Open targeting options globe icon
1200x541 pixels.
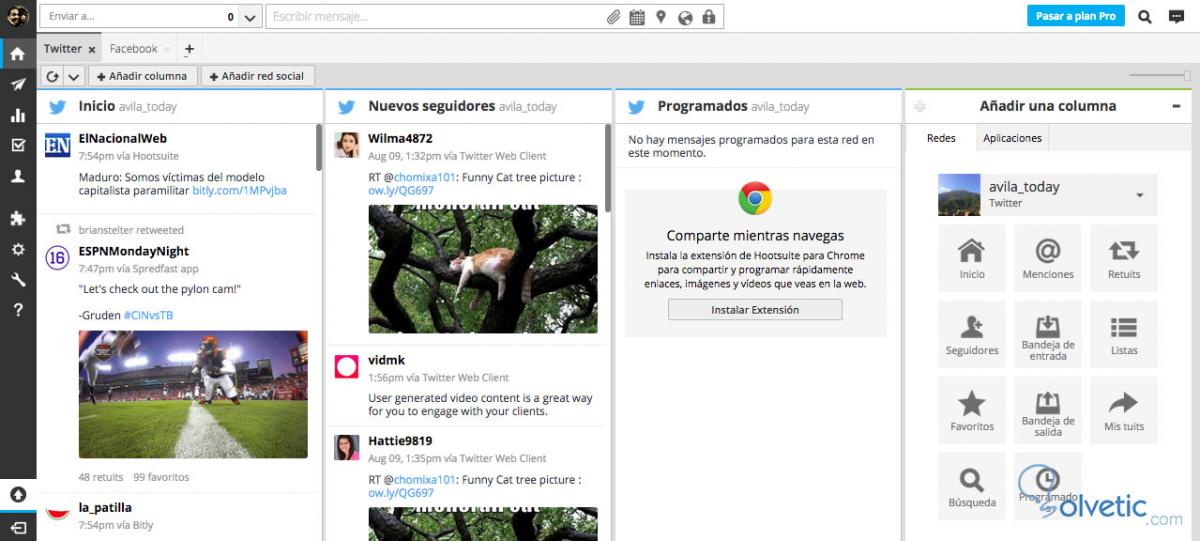tap(685, 17)
